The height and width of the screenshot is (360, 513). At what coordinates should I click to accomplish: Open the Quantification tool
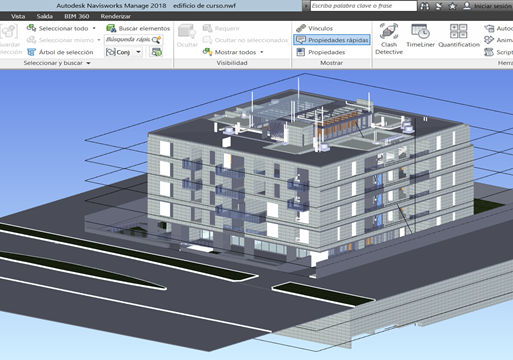(x=459, y=35)
